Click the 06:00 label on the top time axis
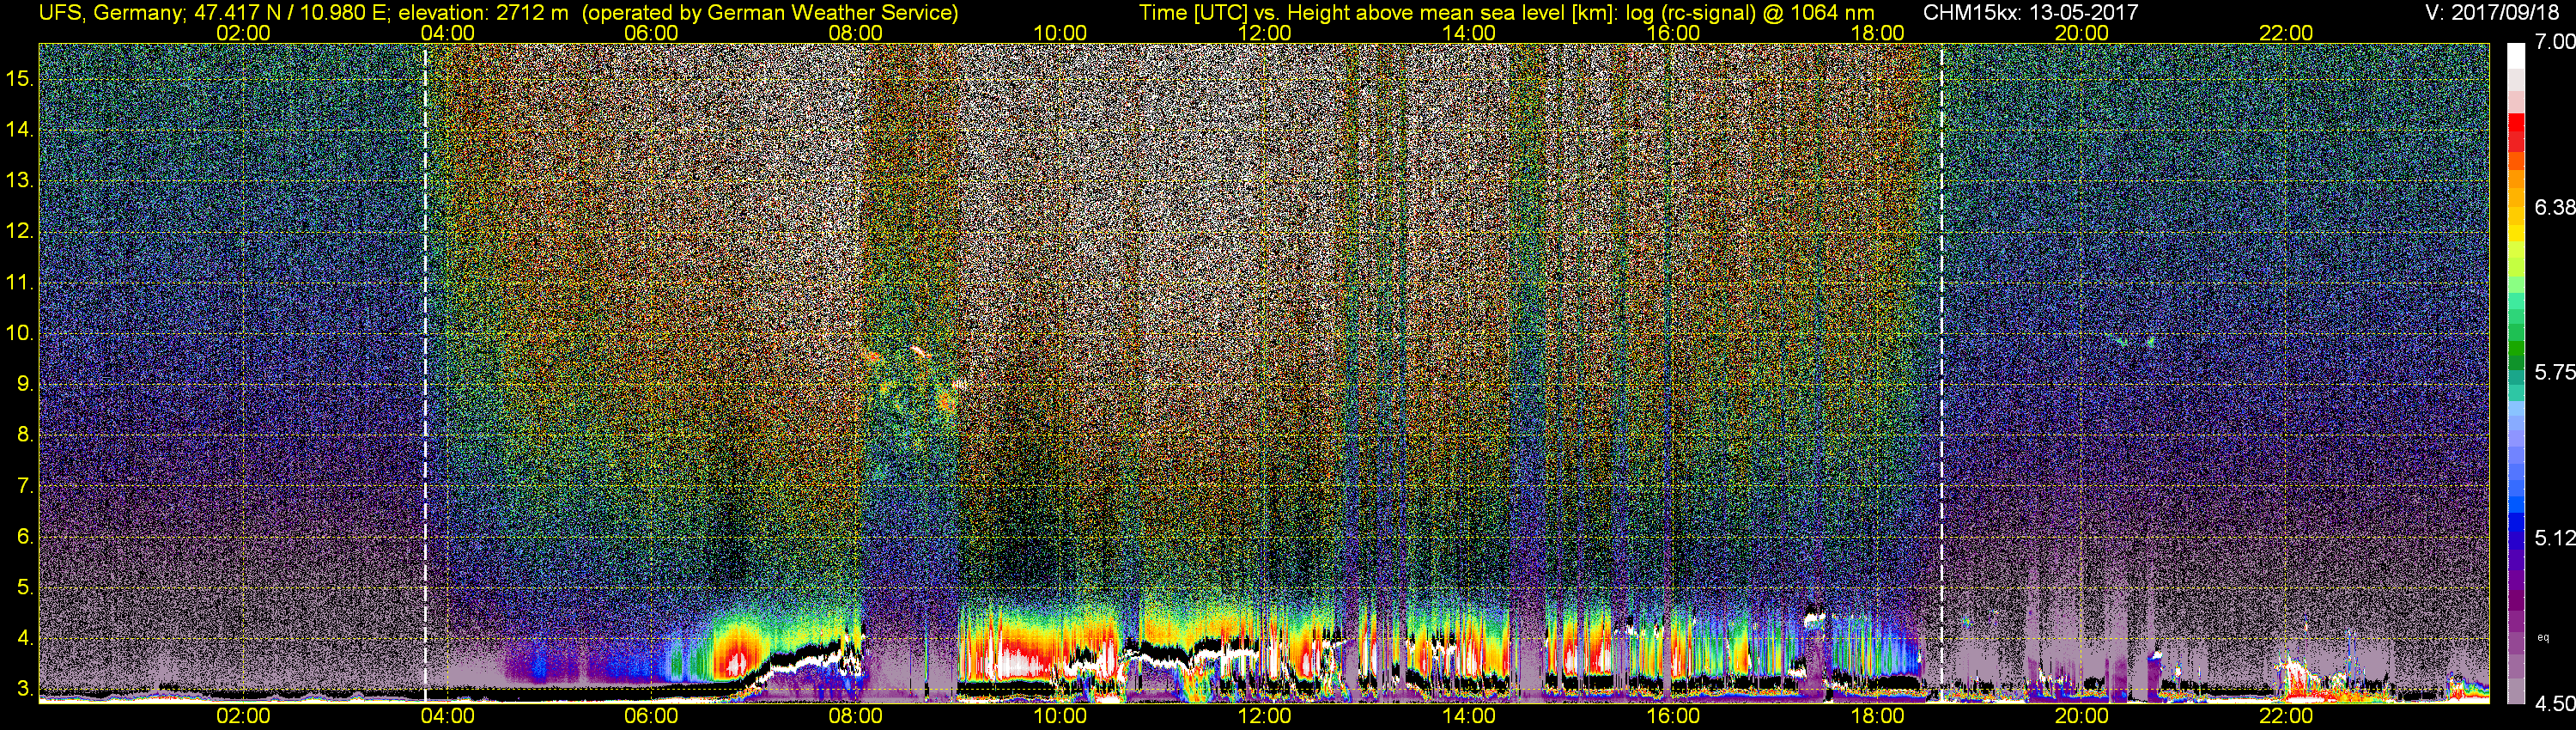Image resolution: width=2576 pixels, height=730 pixels. [x=651, y=33]
